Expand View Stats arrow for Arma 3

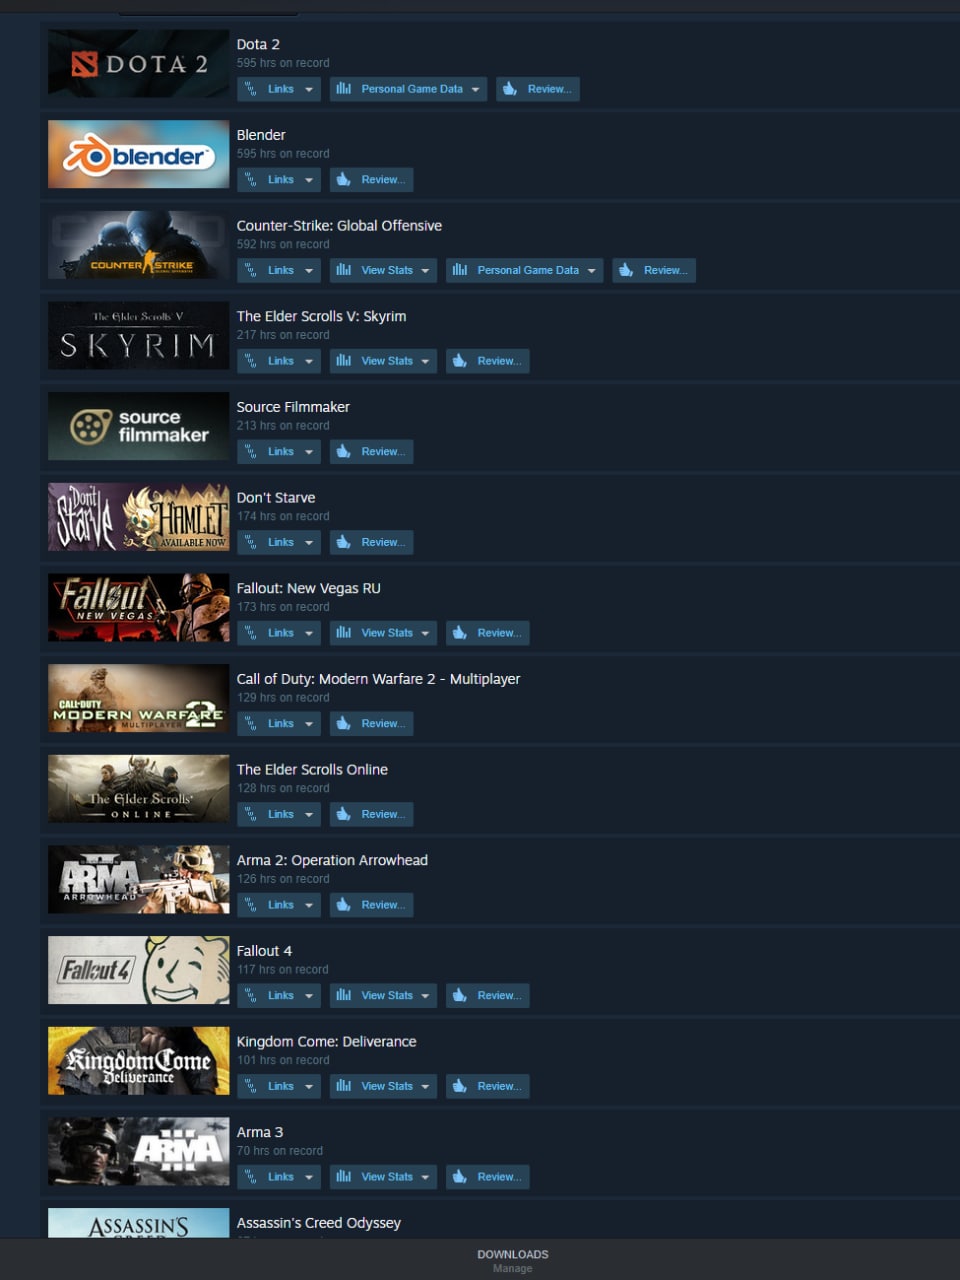point(425,1177)
